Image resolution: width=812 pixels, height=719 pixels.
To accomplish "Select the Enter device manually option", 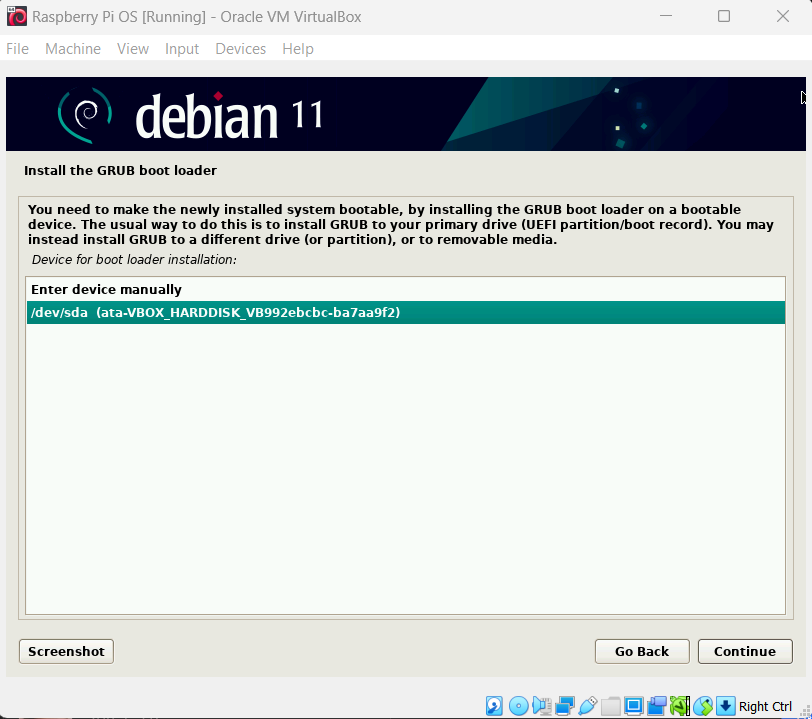I will click(x=106, y=289).
